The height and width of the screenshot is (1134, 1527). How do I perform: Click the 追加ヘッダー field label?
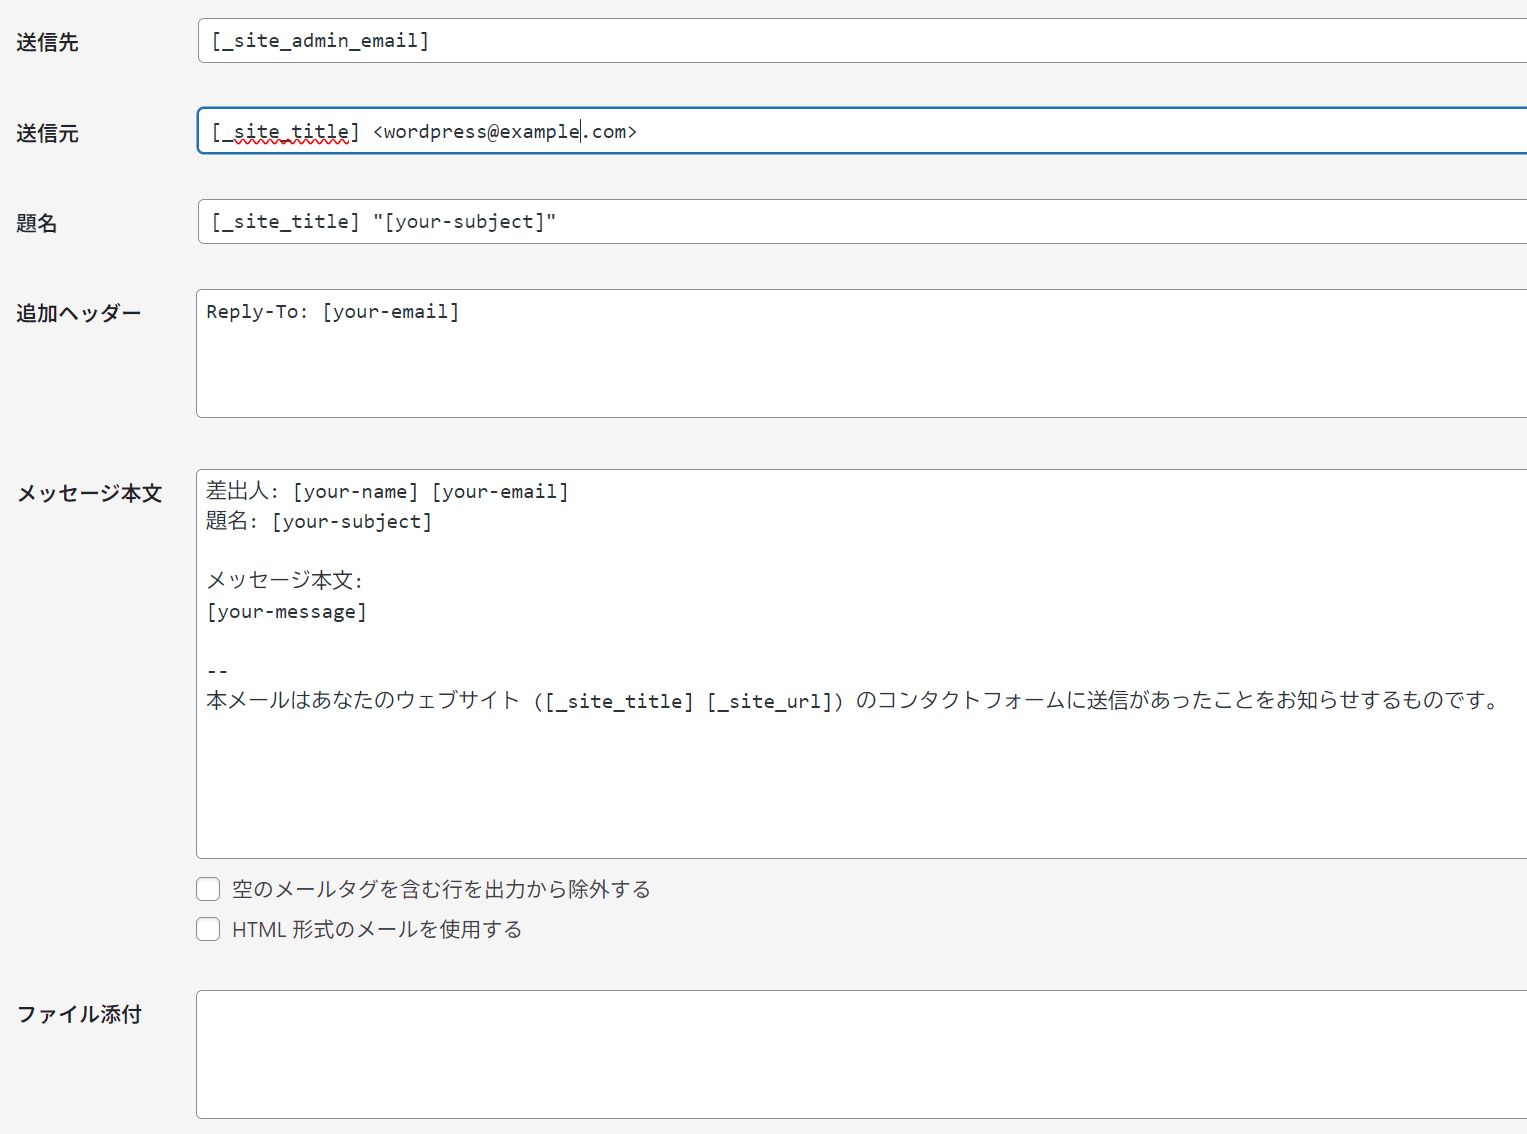point(78,313)
